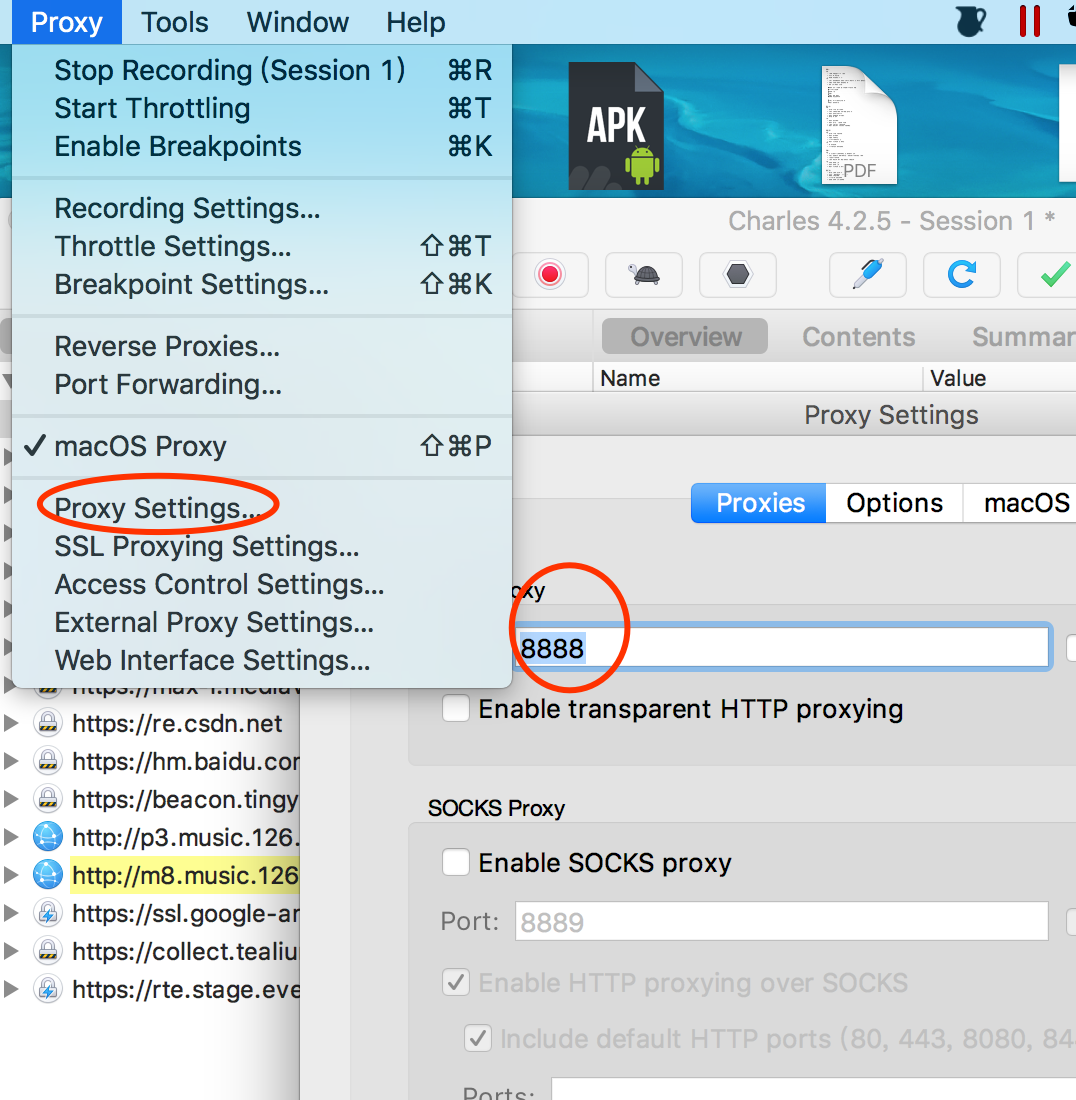Switch to the Options tab
Viewport: 1076px width, 1100px height.
(894, 503)
